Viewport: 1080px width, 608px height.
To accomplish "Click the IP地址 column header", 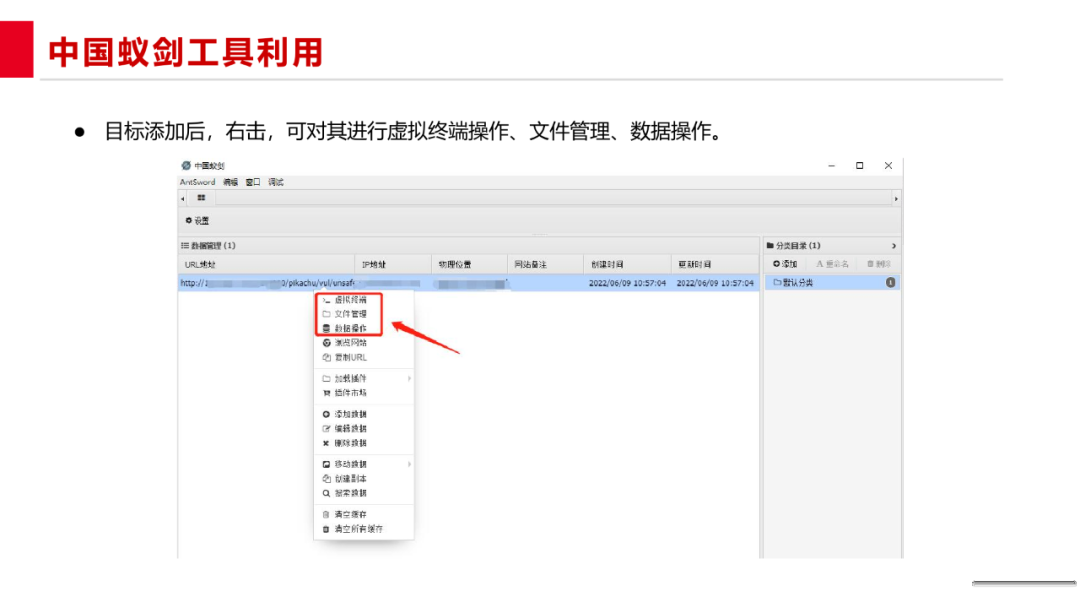I will pos(393,264).
